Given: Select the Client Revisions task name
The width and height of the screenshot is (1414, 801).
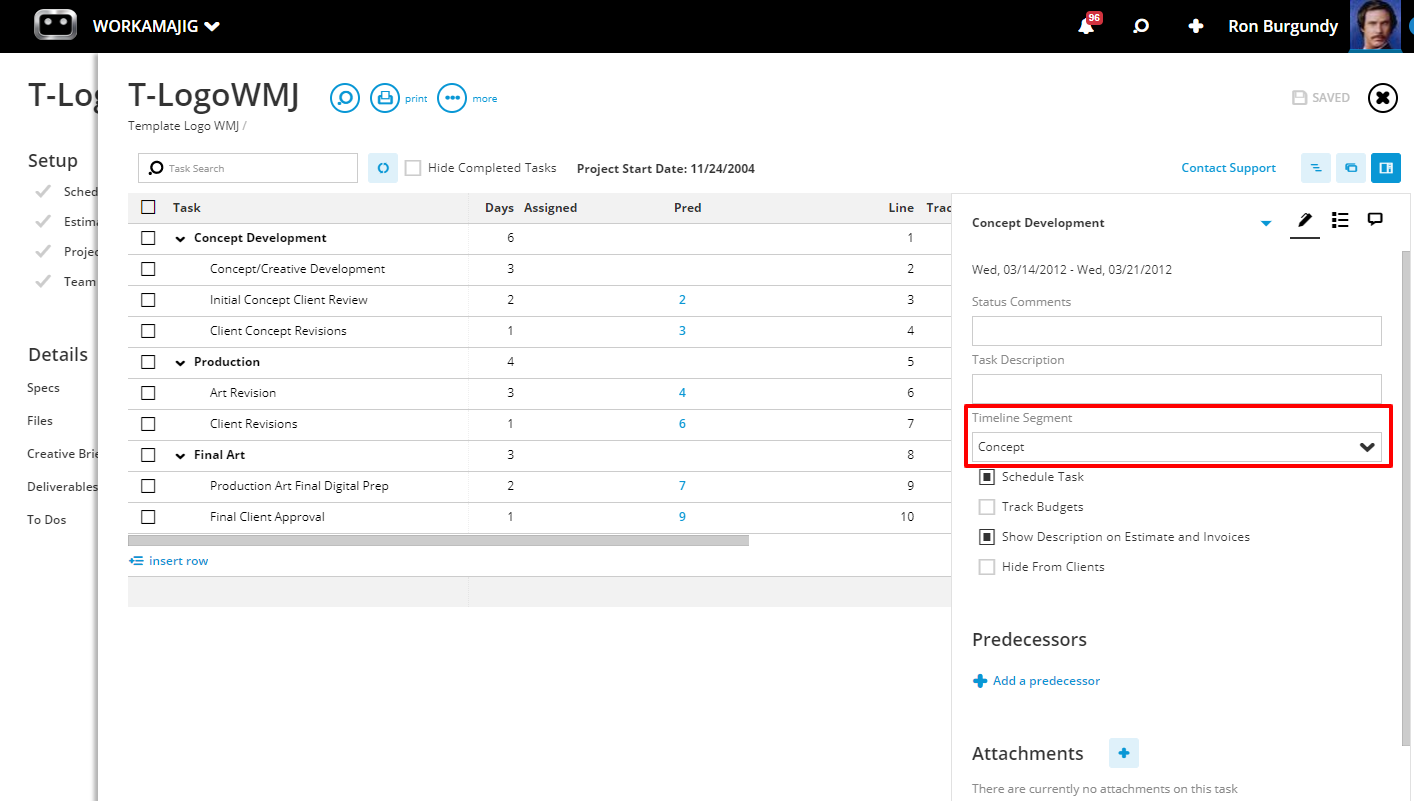Looking at the screenshot, I should pyautogui.click(x=253, y=424).
